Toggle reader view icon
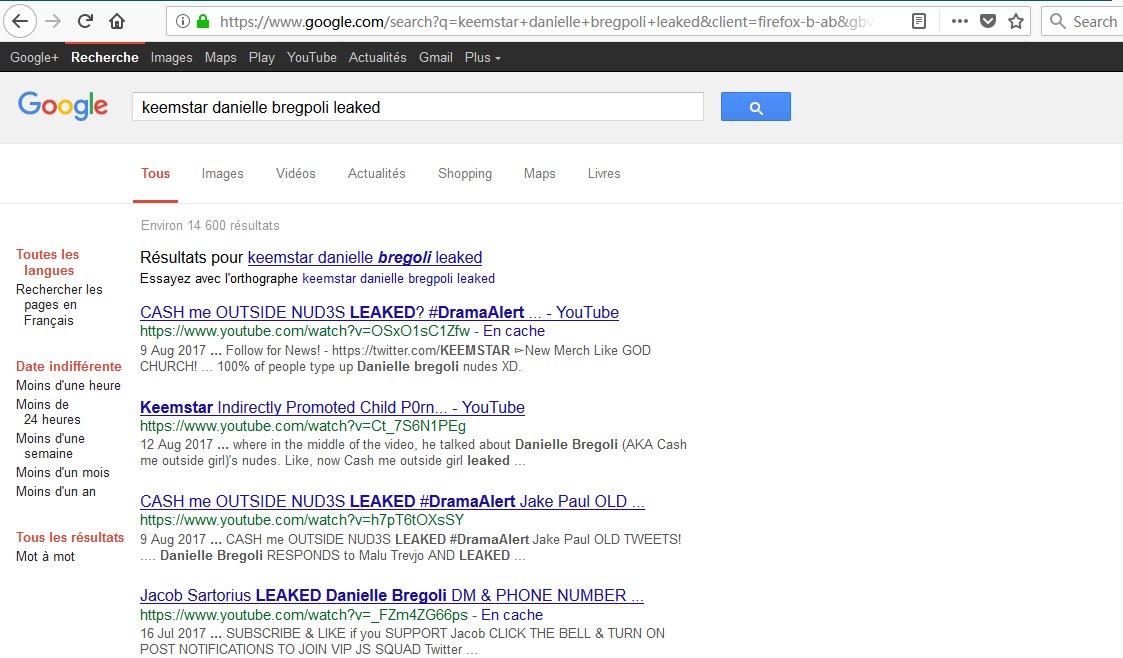This screenshot has width=1123, height=658. (x=919, y=21)
